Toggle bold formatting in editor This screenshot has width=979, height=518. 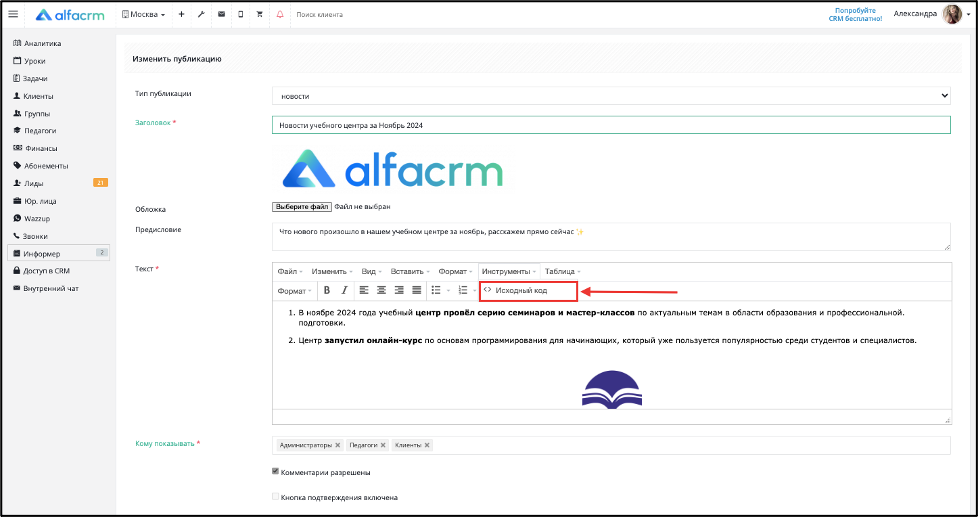(x=327, y=290)
